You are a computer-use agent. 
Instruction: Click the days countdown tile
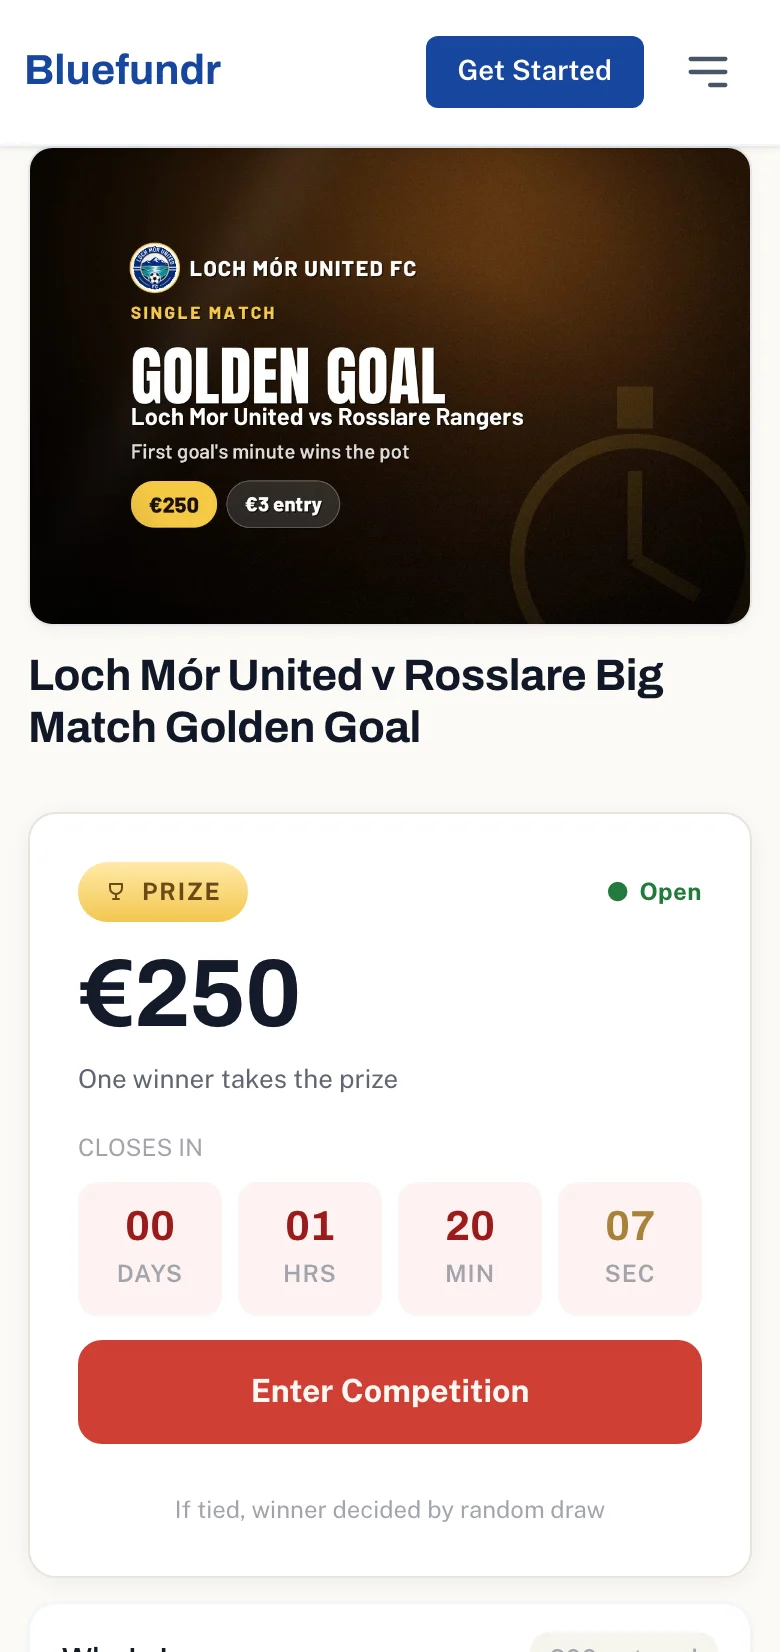click(x=150, y=1249)
